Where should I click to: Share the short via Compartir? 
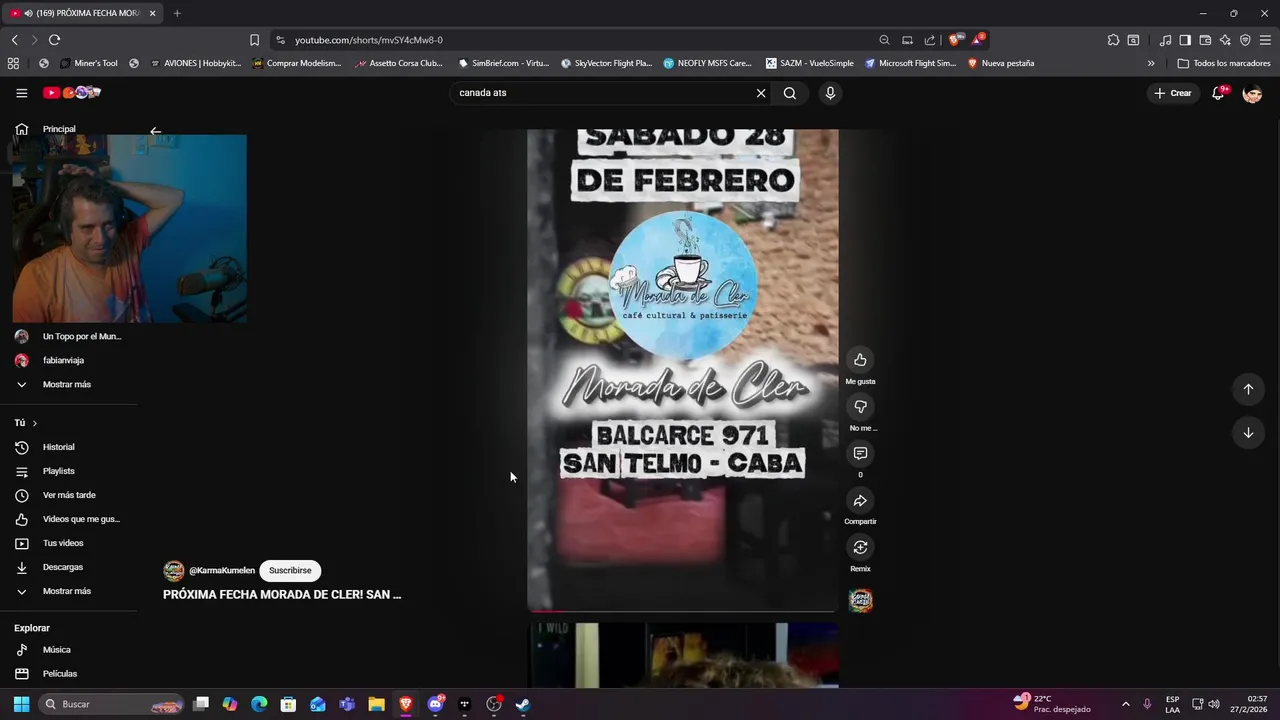tap(860, 501)
